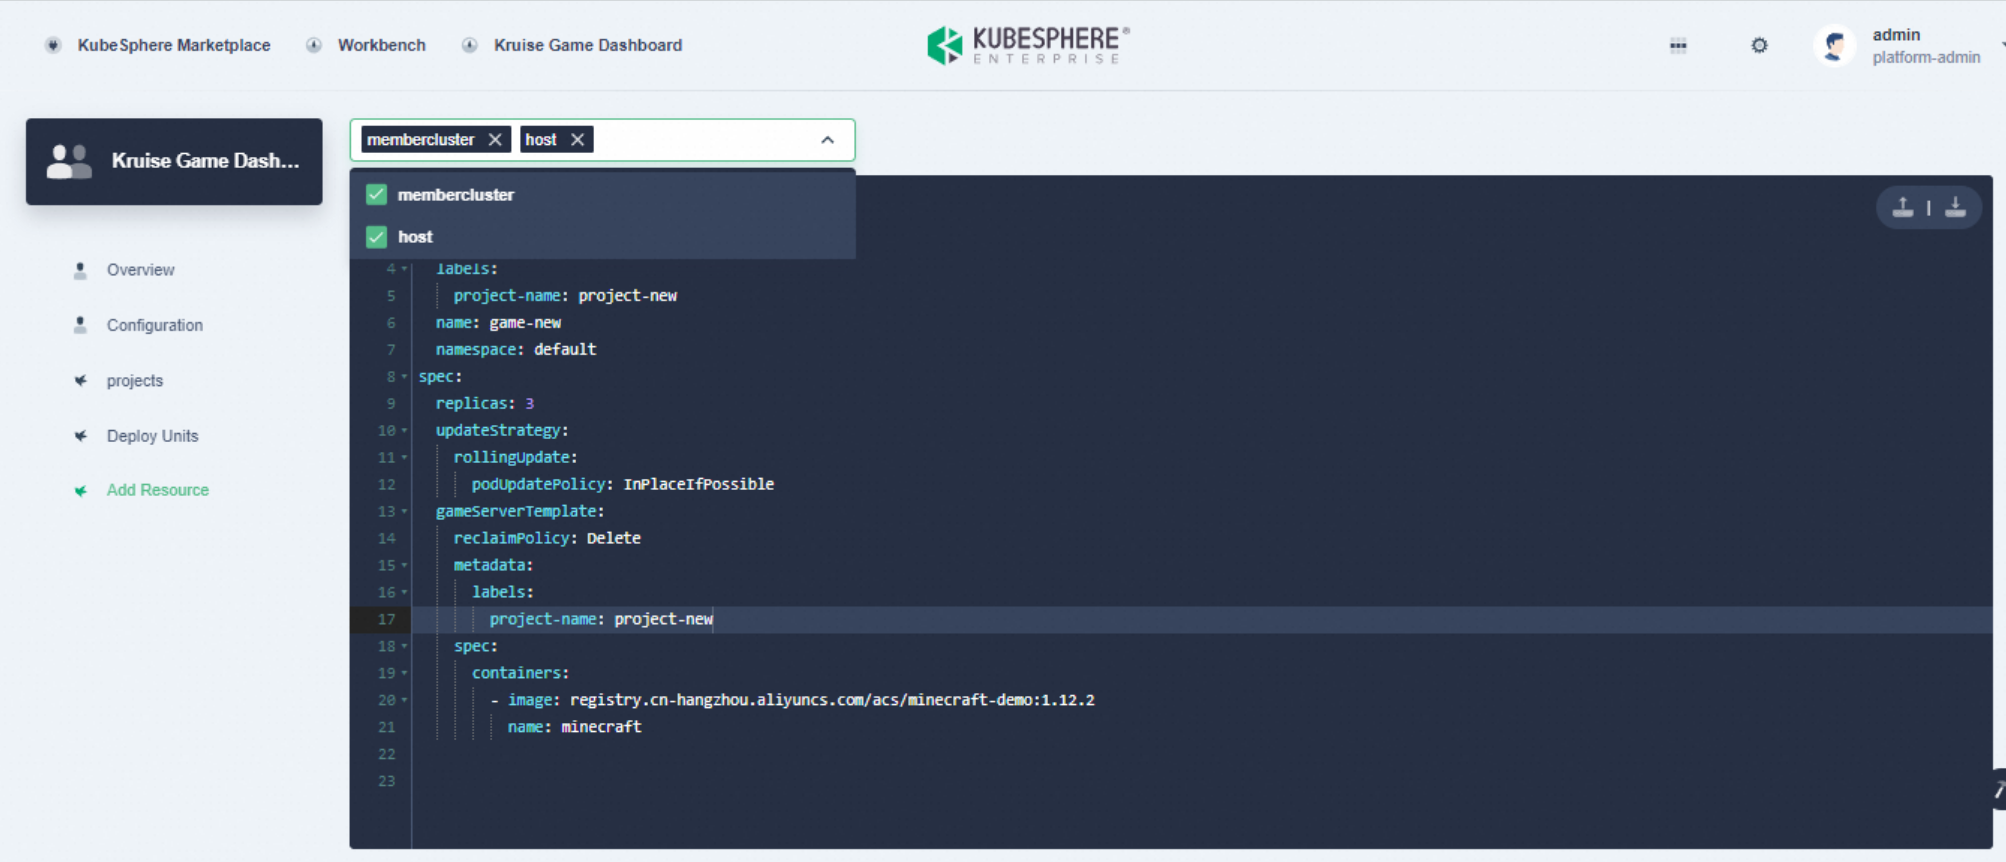The height and width of the screenshot is (862, 2006).
Task: Collapse rollingUpdate fold at line 11
Action: 404,458
